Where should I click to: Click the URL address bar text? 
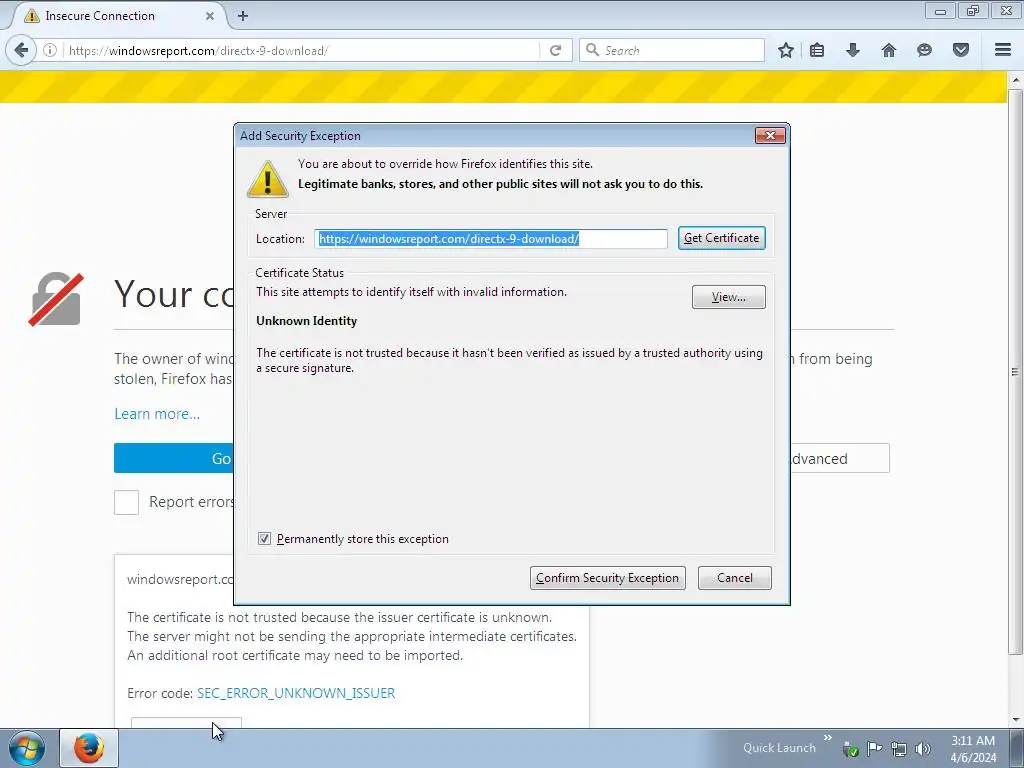[x=198, y=50]
